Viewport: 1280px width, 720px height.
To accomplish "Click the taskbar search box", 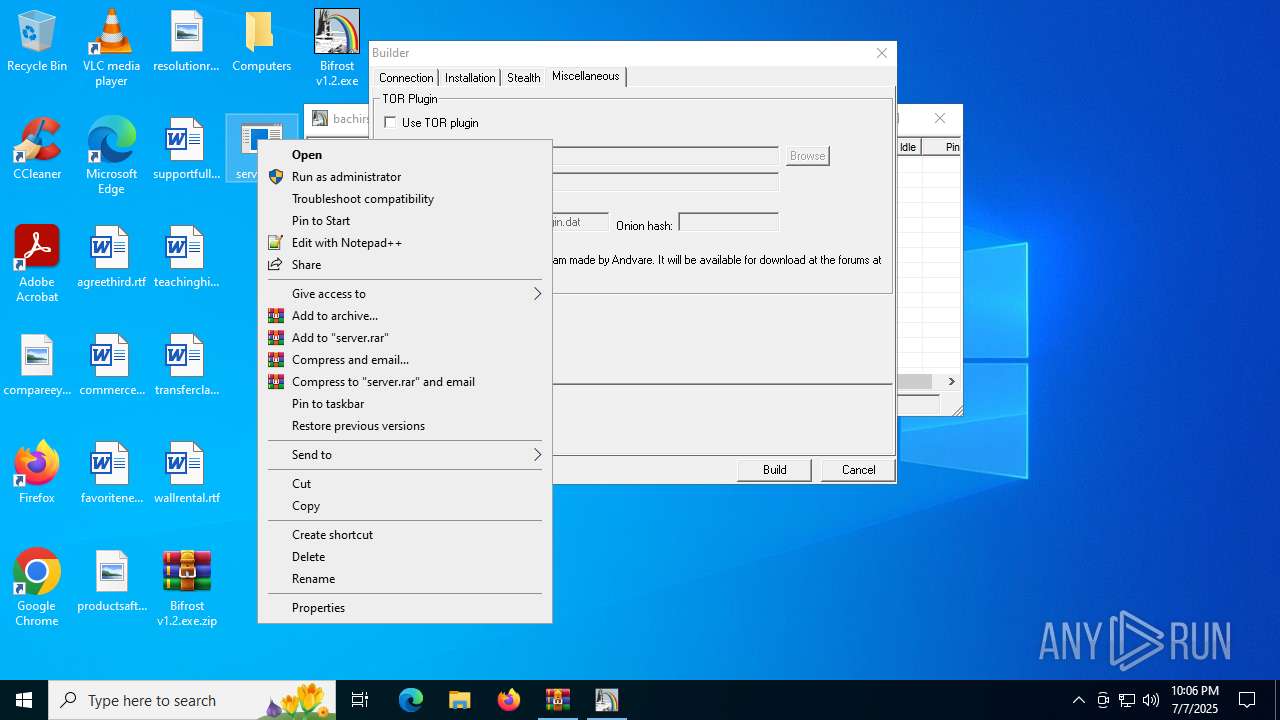I will (194, 700).
